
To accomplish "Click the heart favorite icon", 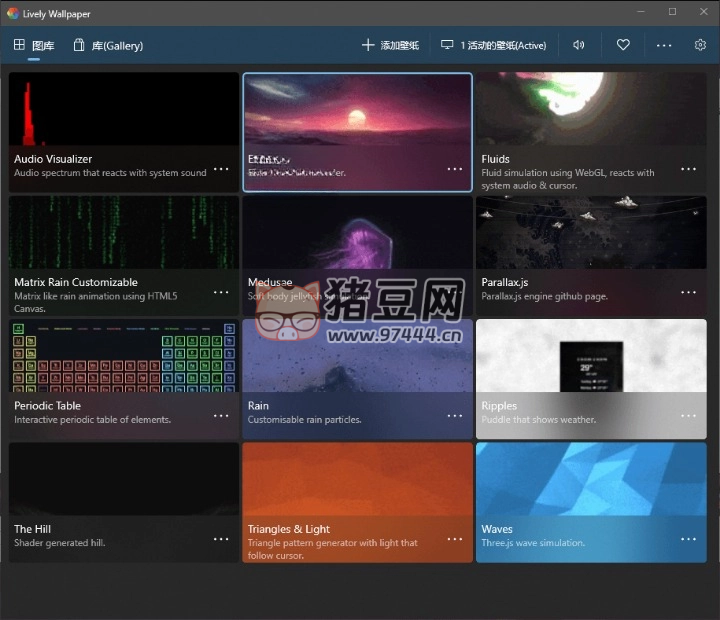I will point(623,45).
